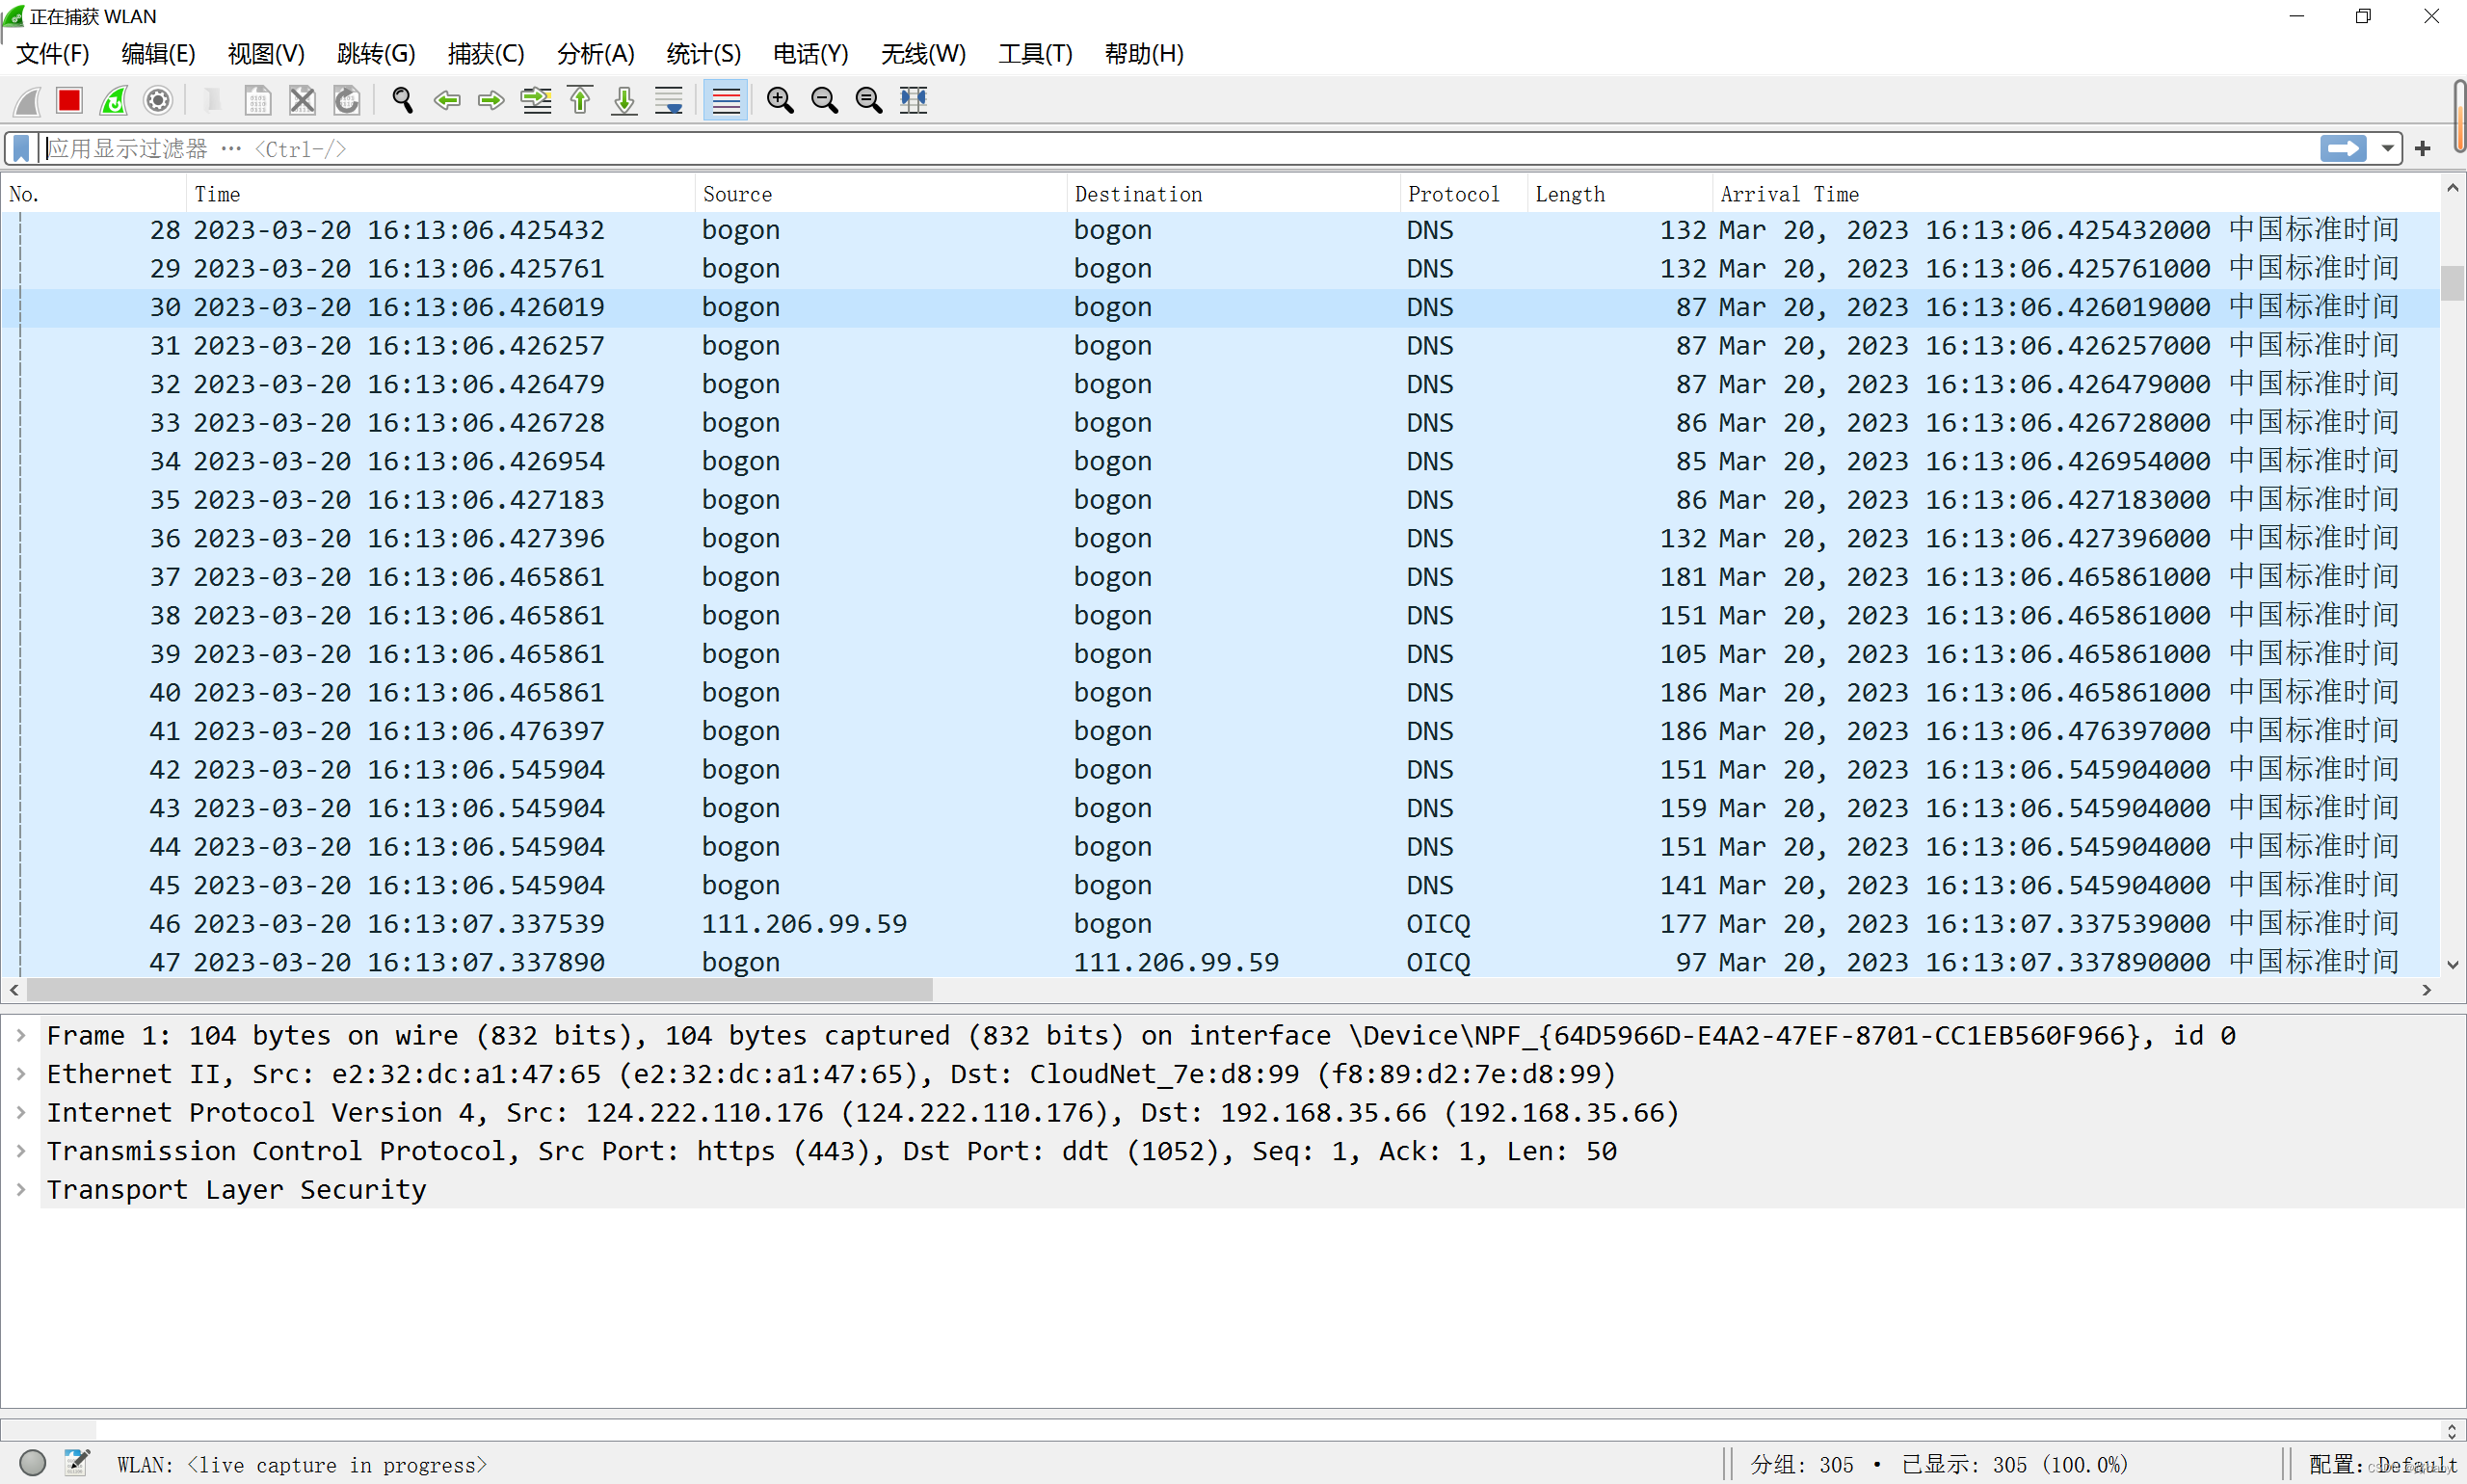
Task: Toggle packet list colorization
Action: click(x=726, y=100)
